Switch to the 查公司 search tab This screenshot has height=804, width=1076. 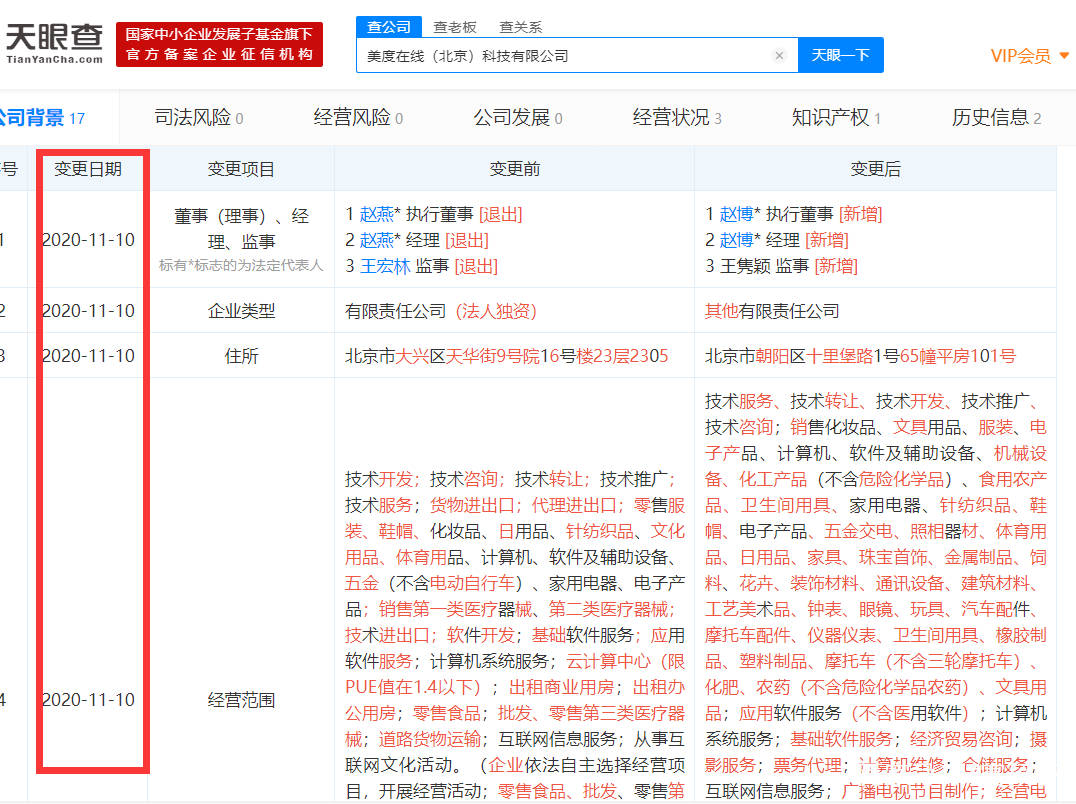388,27
